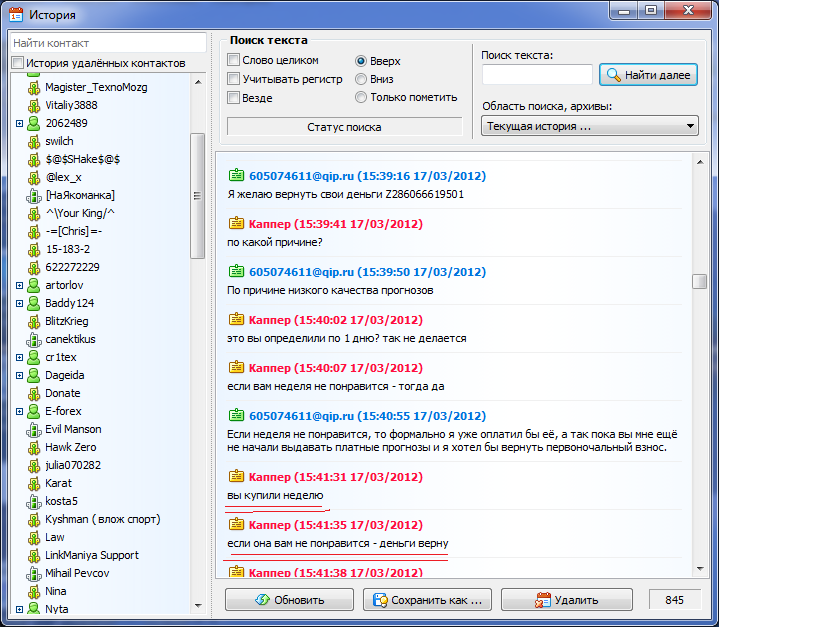This screenshot has height=627, width=819.
Task: Click the contact list scrollbar thumb
Action: [x=197, y=196]
